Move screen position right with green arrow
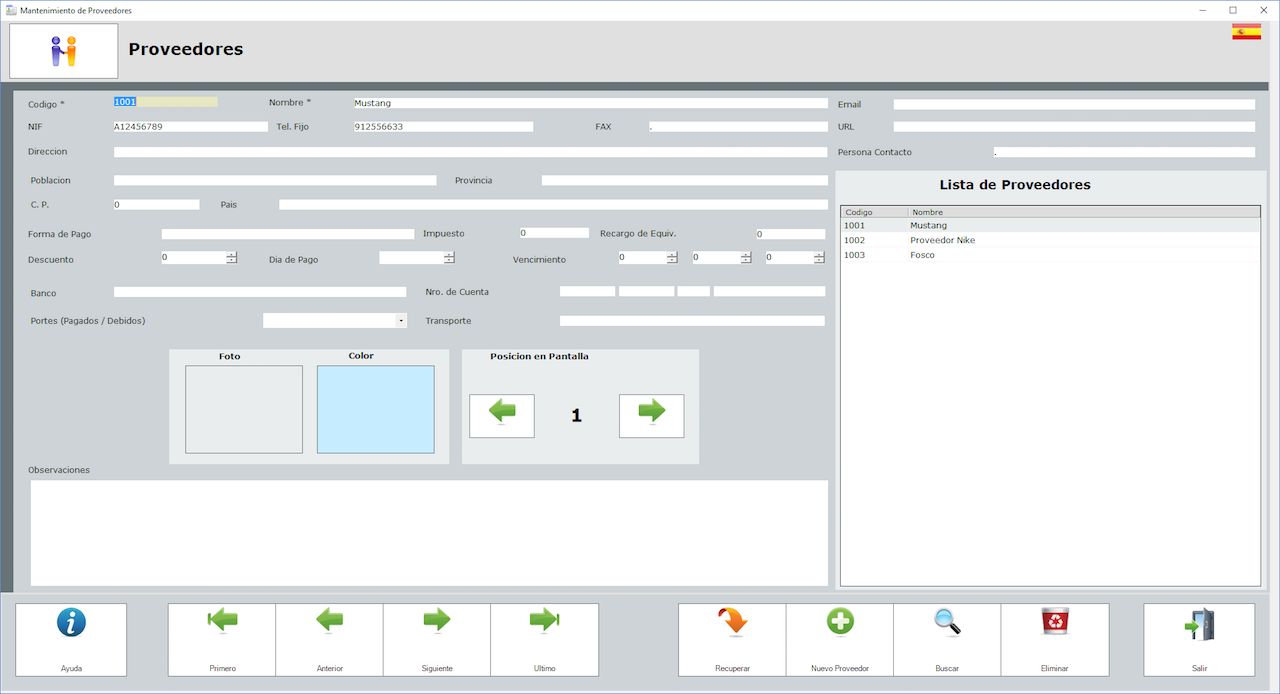 pyautogui.click(x=651, y=415)
